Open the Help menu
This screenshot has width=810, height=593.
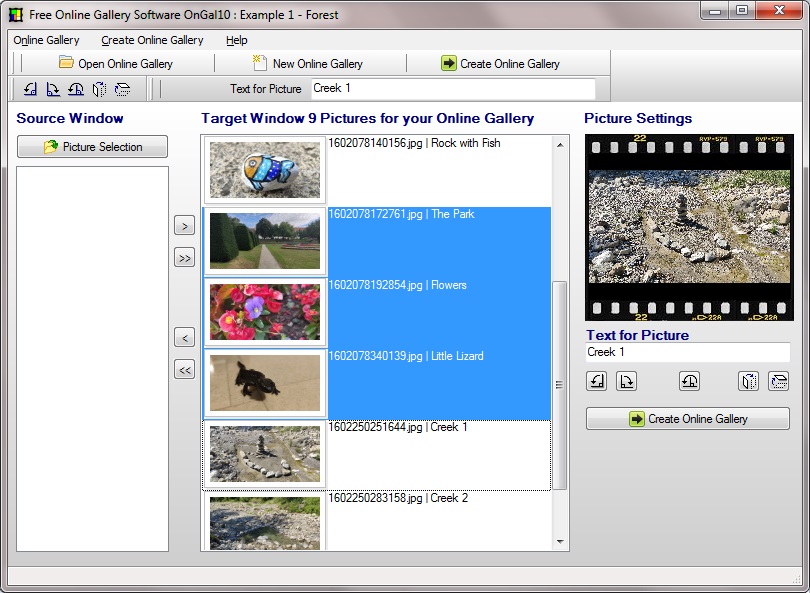(x=237, y=40)
